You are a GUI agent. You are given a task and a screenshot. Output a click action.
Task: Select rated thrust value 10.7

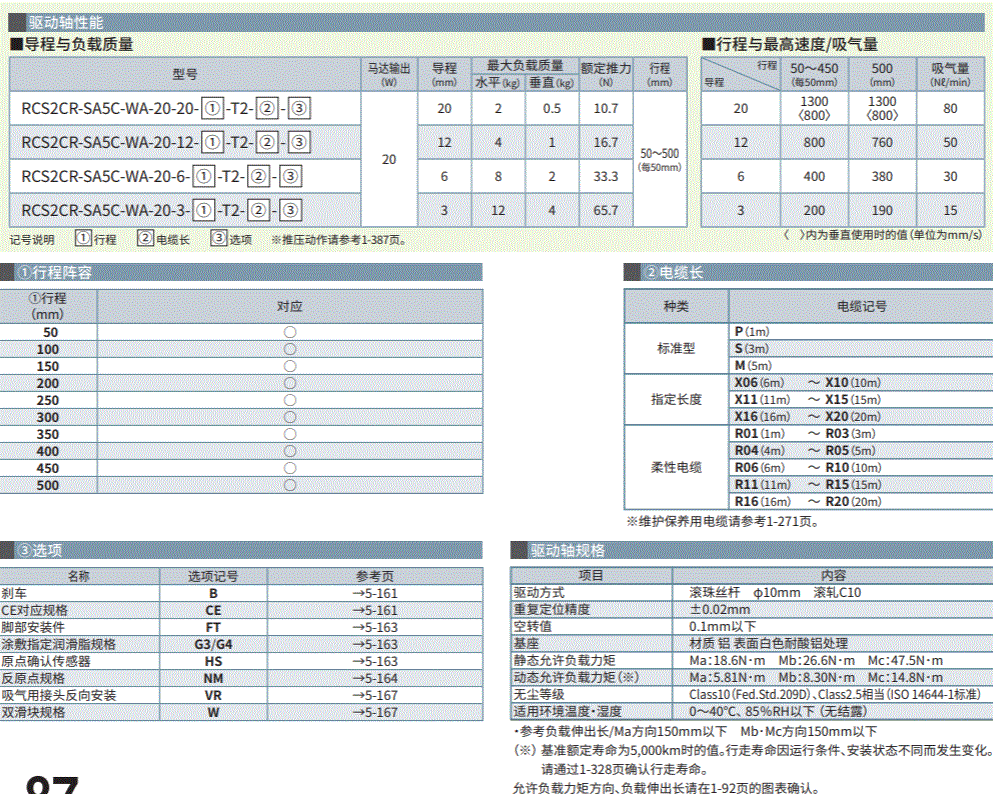[605, 108]
